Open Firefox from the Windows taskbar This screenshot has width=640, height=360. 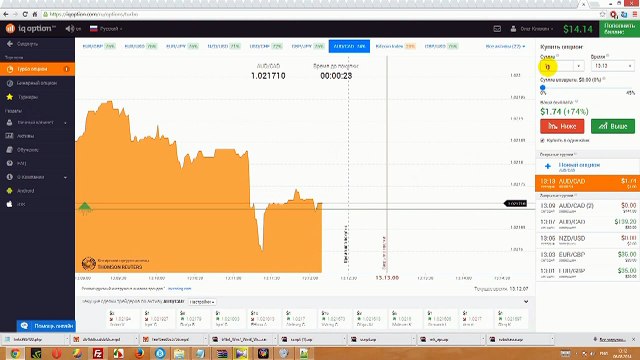click(139, 353)
